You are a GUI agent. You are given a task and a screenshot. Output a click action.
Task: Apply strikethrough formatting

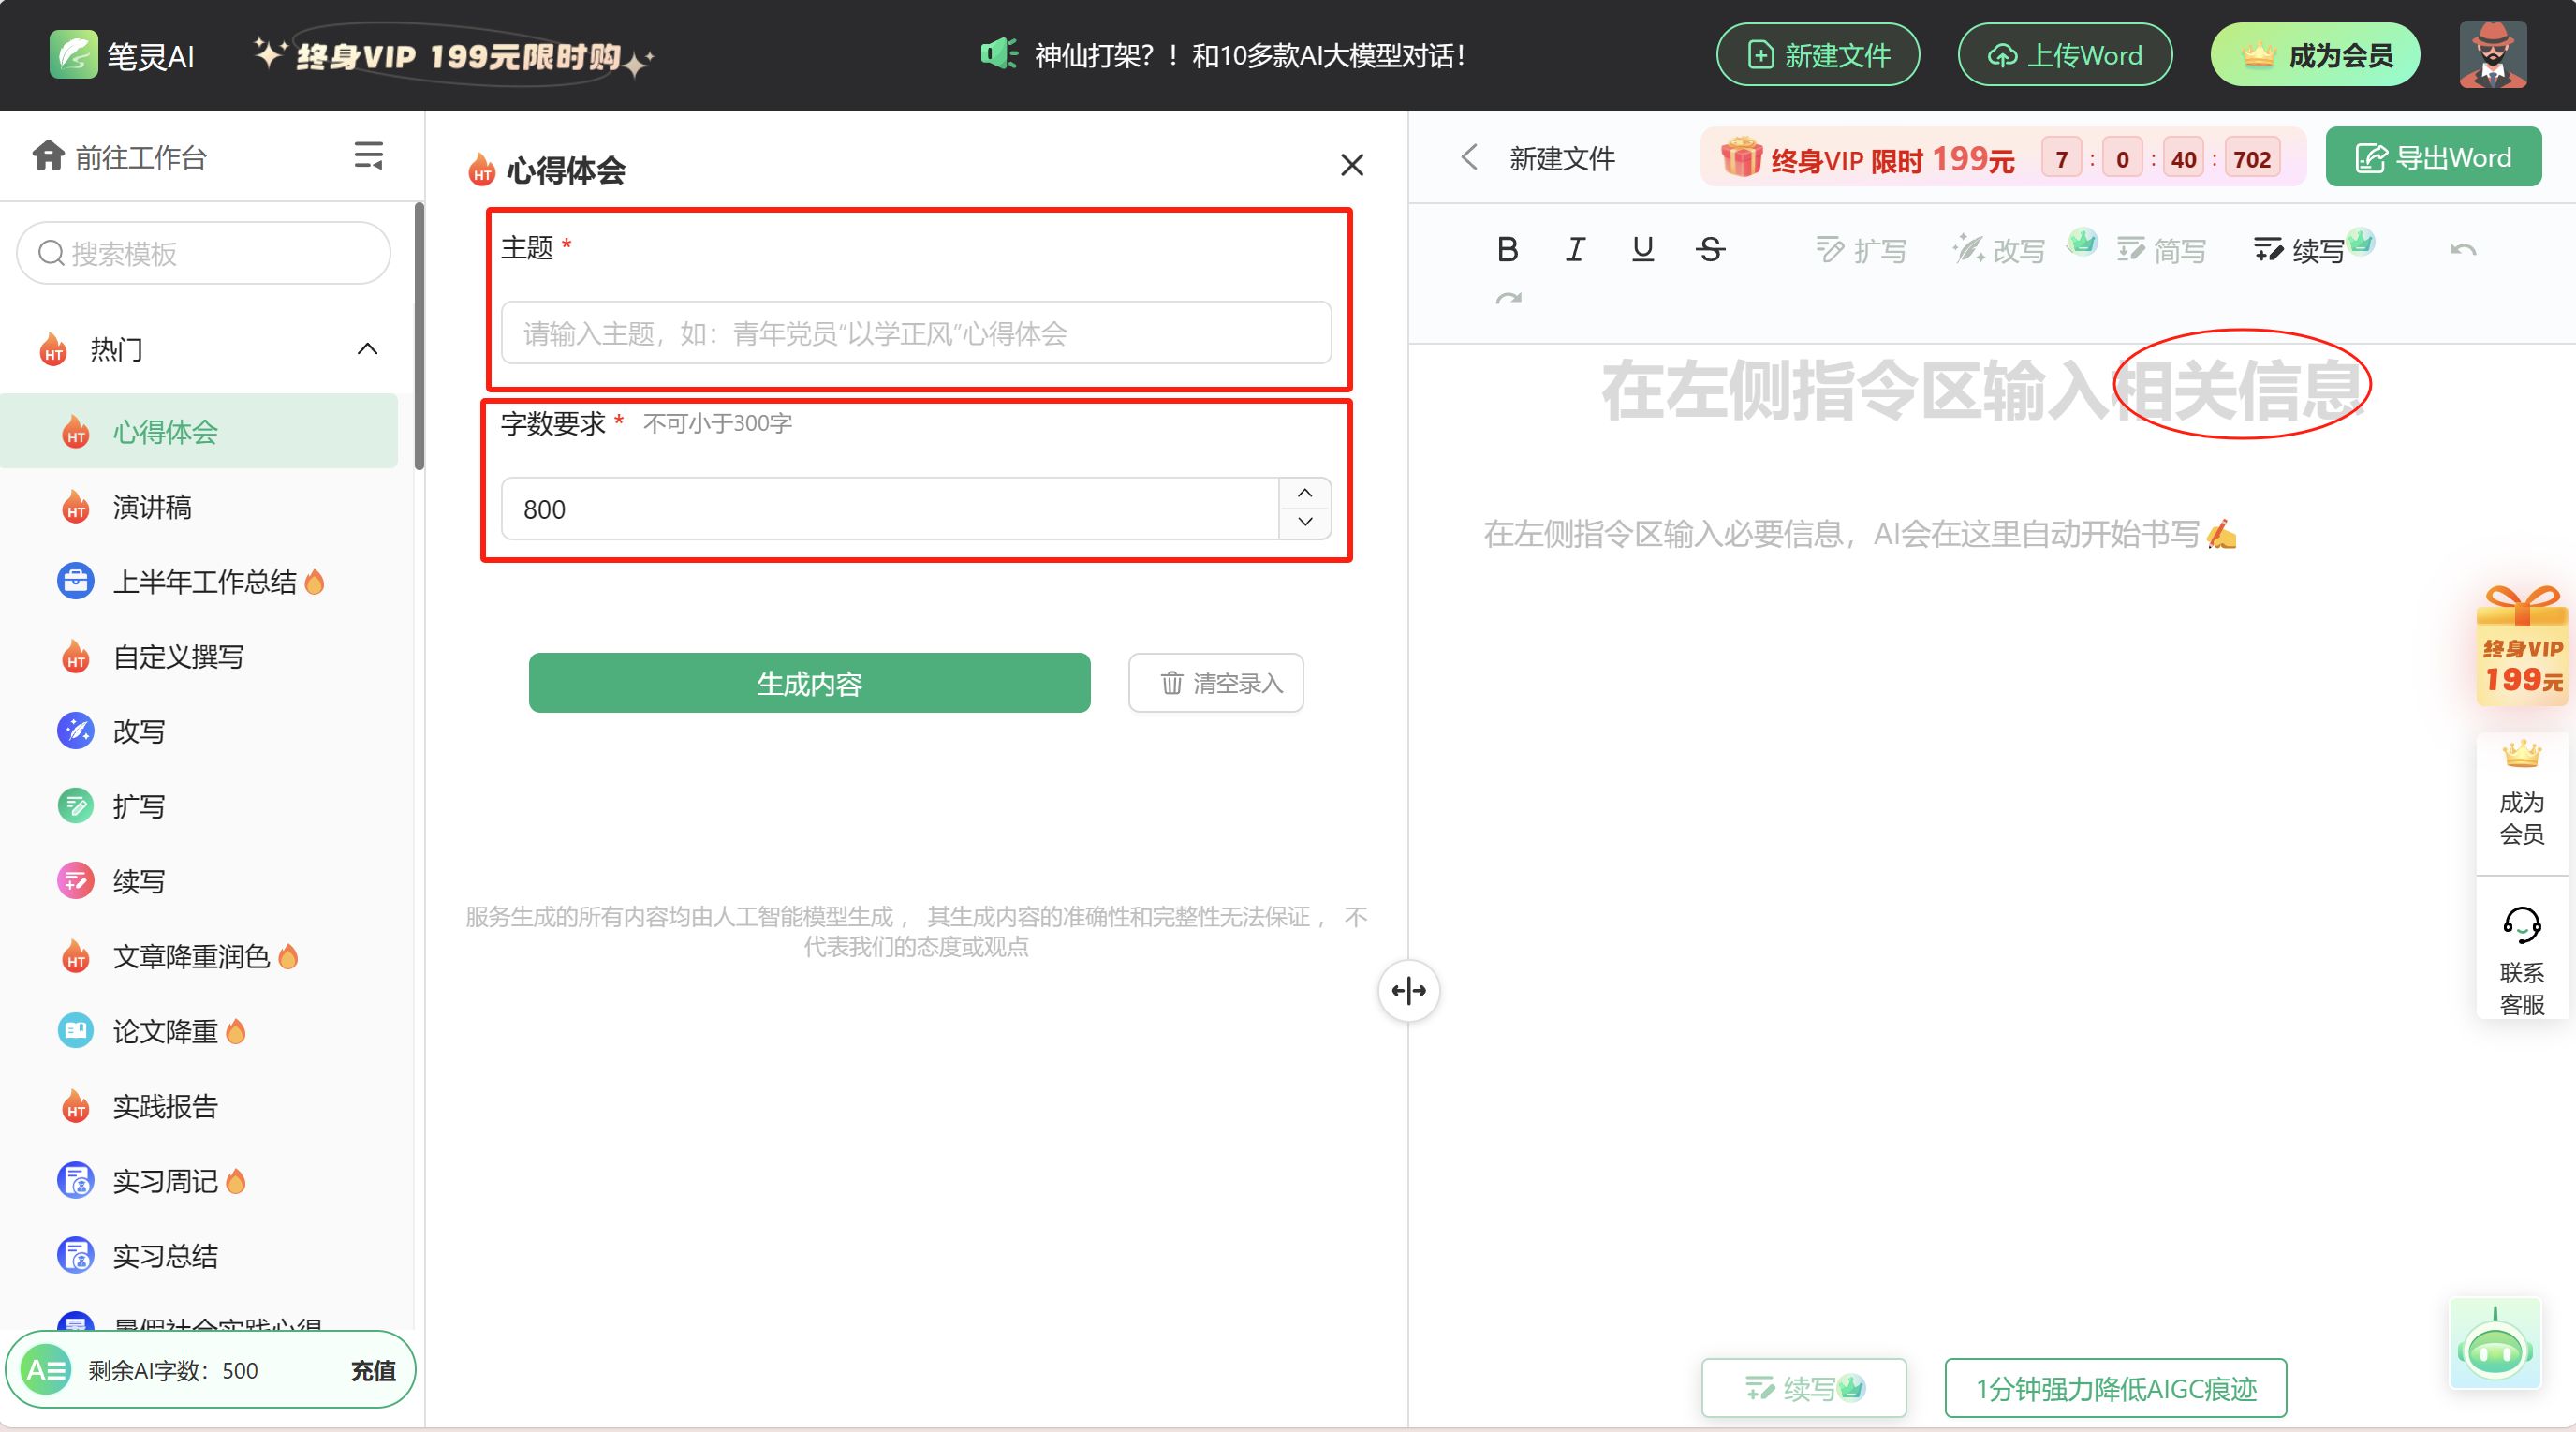1710,249
